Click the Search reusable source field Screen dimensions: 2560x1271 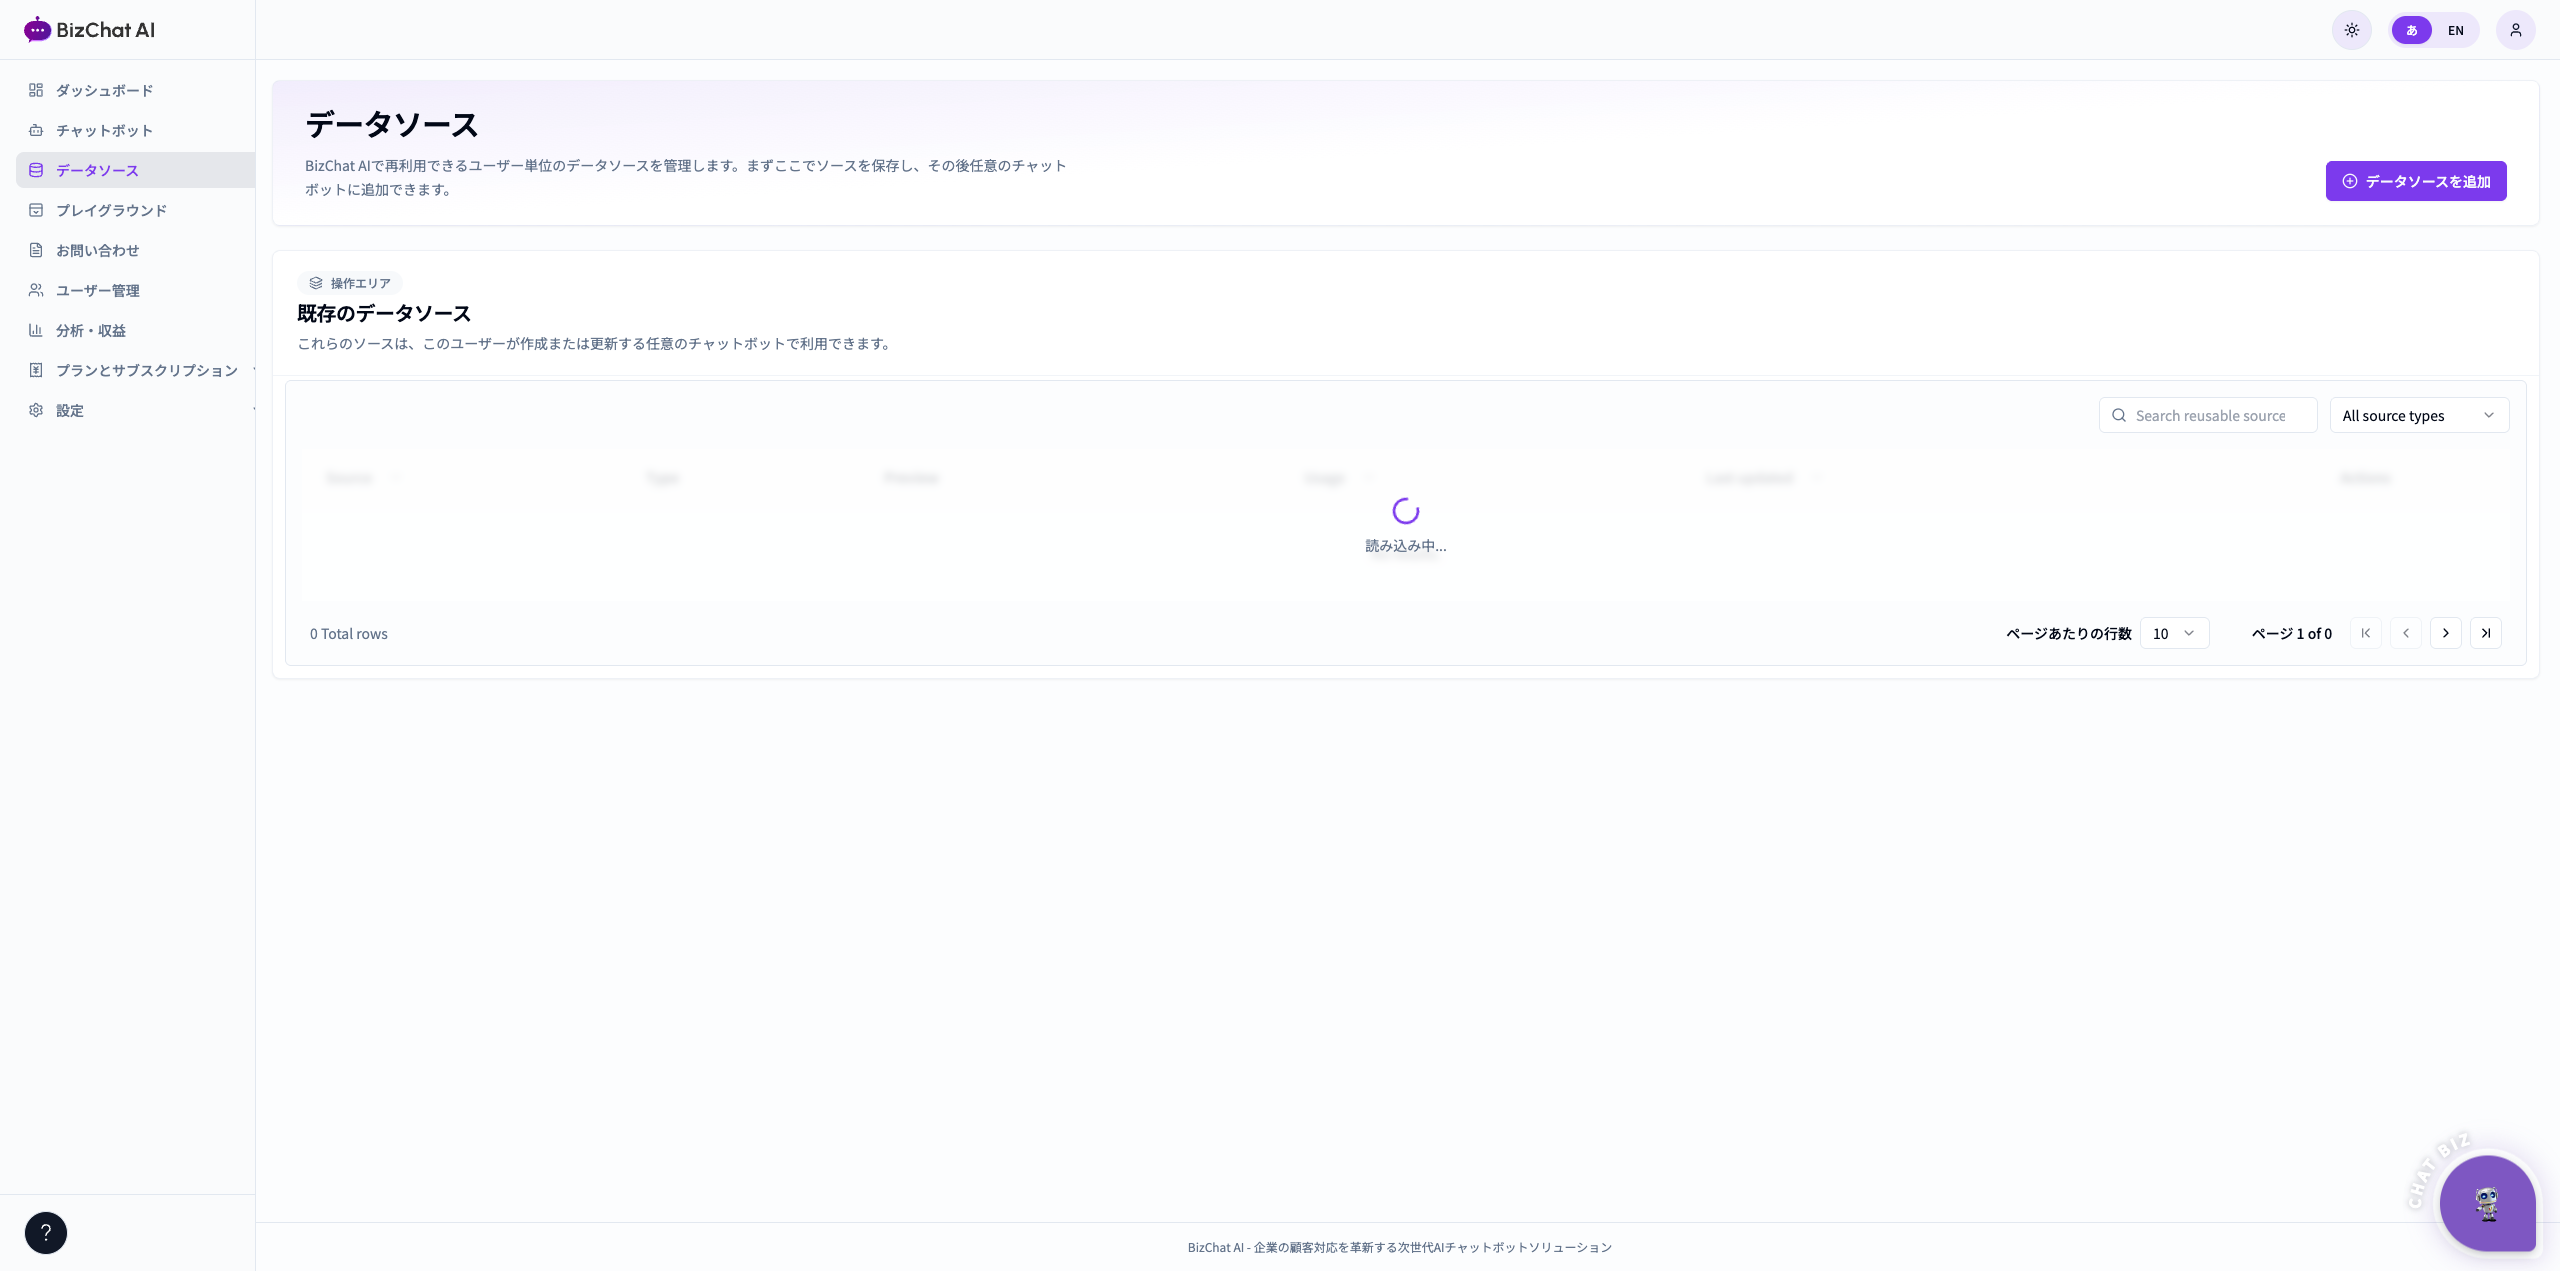2207,415
